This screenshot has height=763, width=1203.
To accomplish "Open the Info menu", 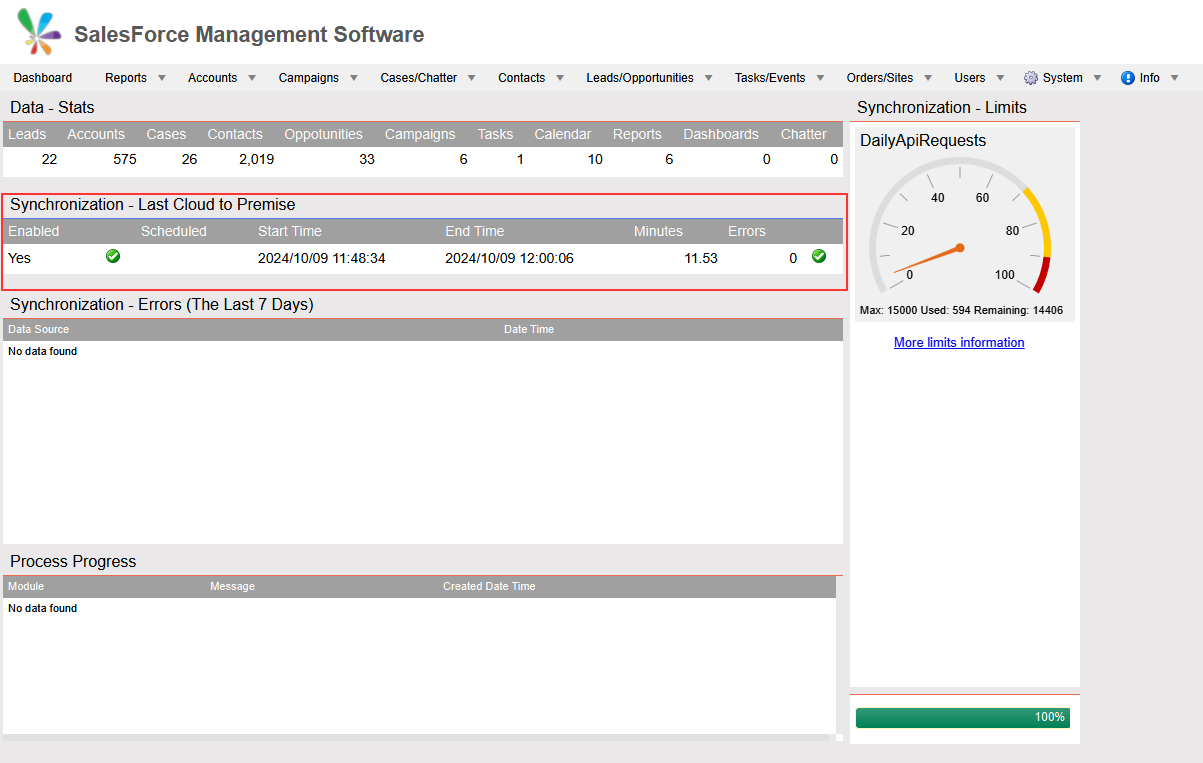I will pos(1149,78).
